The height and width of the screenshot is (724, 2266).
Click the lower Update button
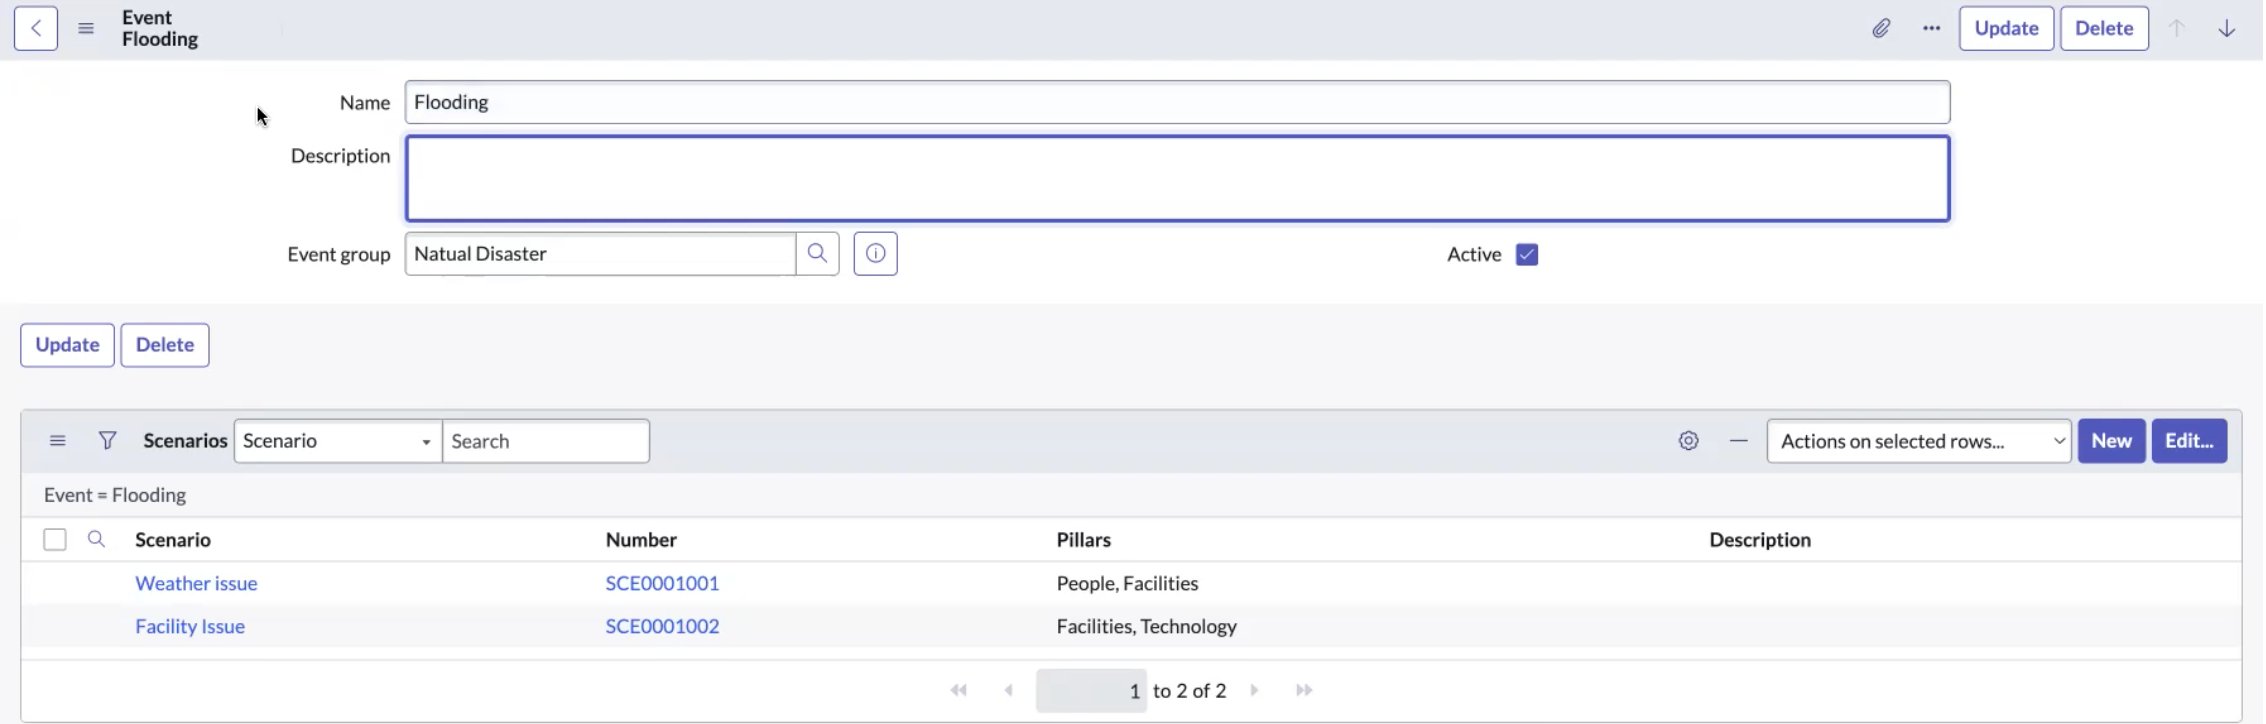(67, 345)
